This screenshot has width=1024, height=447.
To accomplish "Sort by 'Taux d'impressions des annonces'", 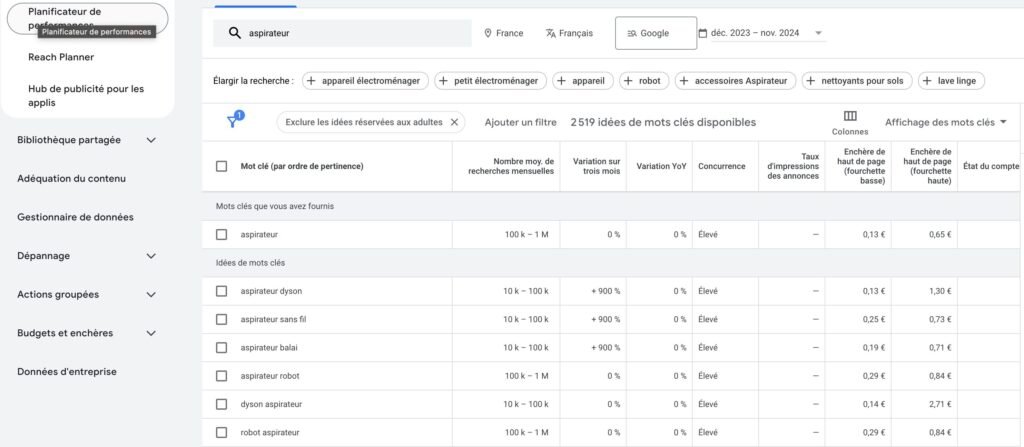I will (793, 166).
